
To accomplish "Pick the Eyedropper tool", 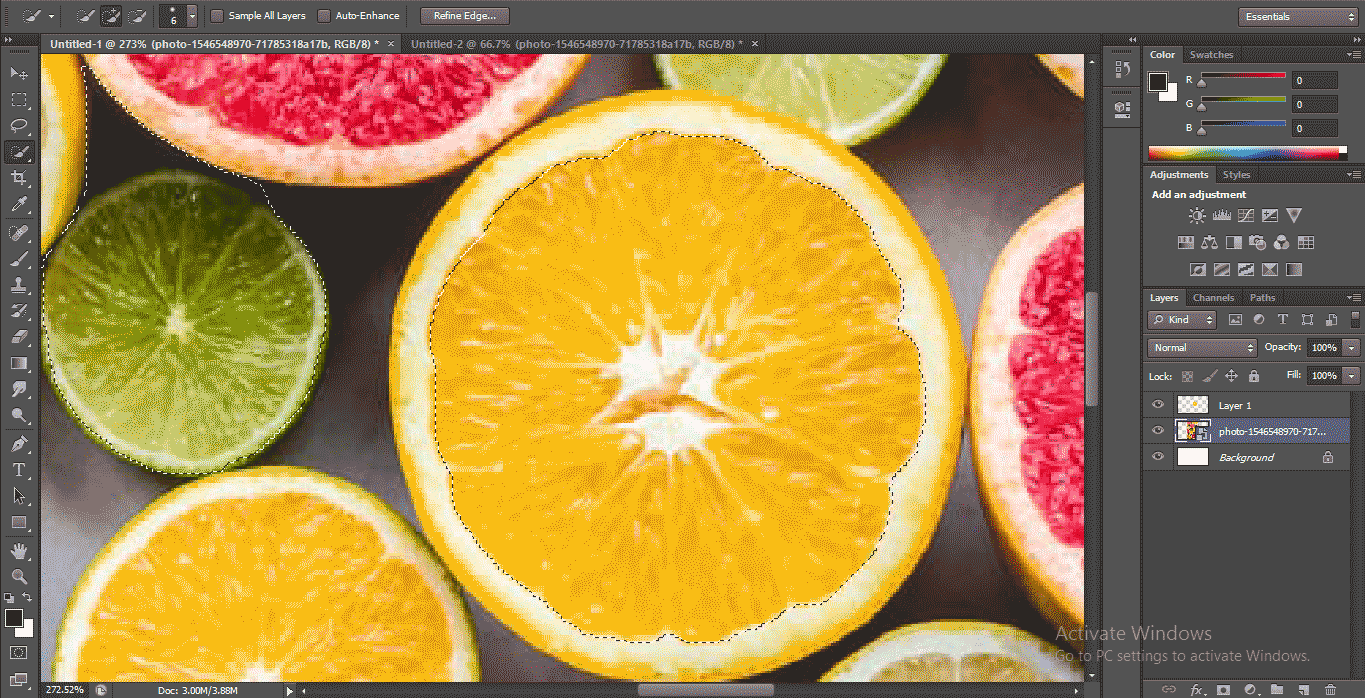I will pyautogui.click(x=19, y=205).
